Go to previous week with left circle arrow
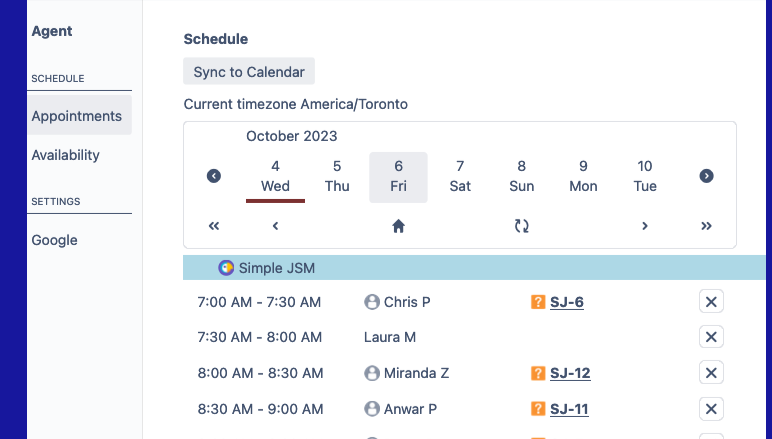This screenshot has width=772, height=439. (x=214, y=176)
